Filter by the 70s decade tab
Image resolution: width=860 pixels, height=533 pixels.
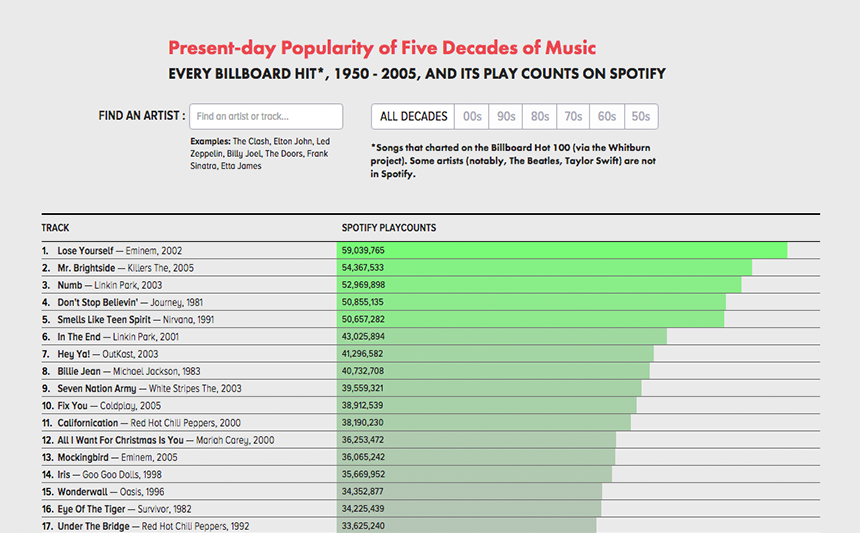click(573, 116)
